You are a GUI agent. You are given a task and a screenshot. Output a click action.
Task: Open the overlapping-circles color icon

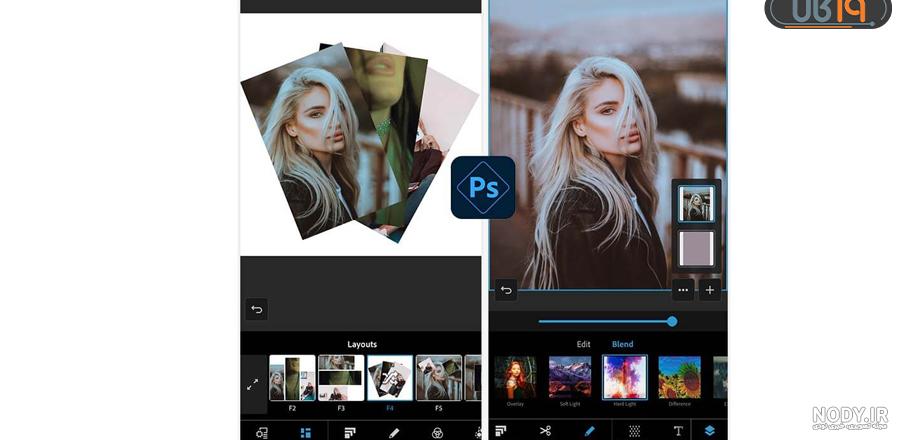(437, 433)
